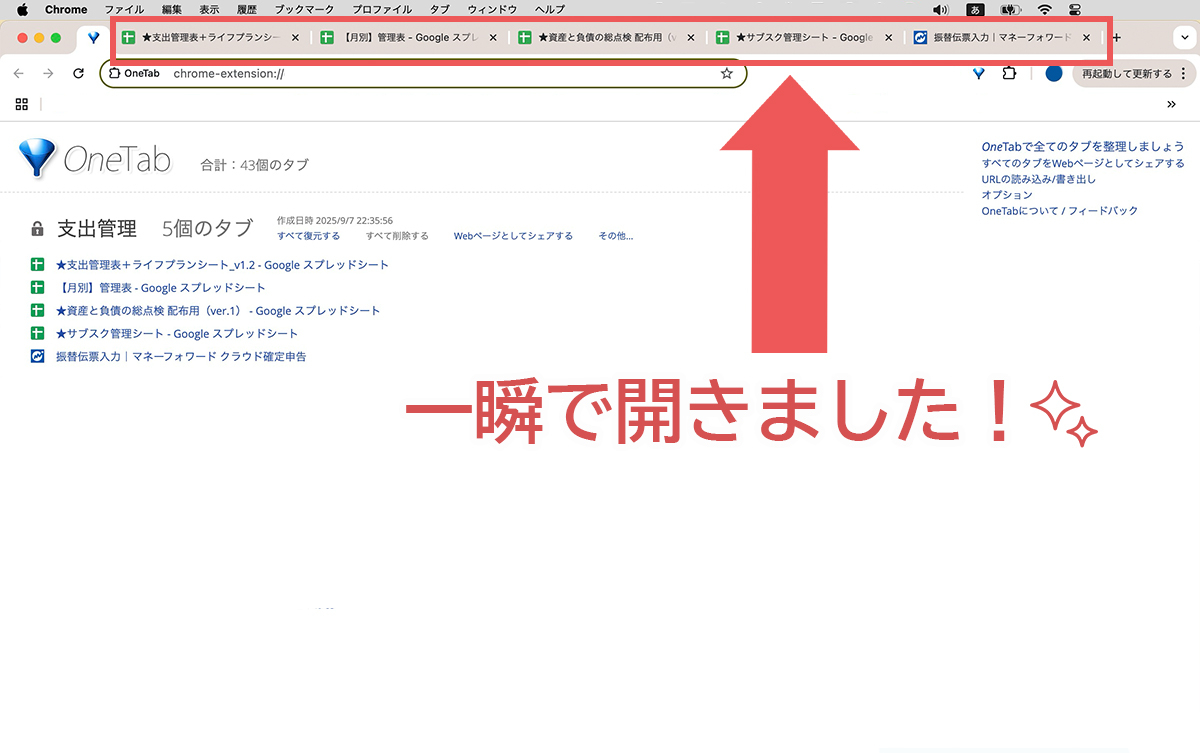Click the battery status icon

tap(1009, 9)
